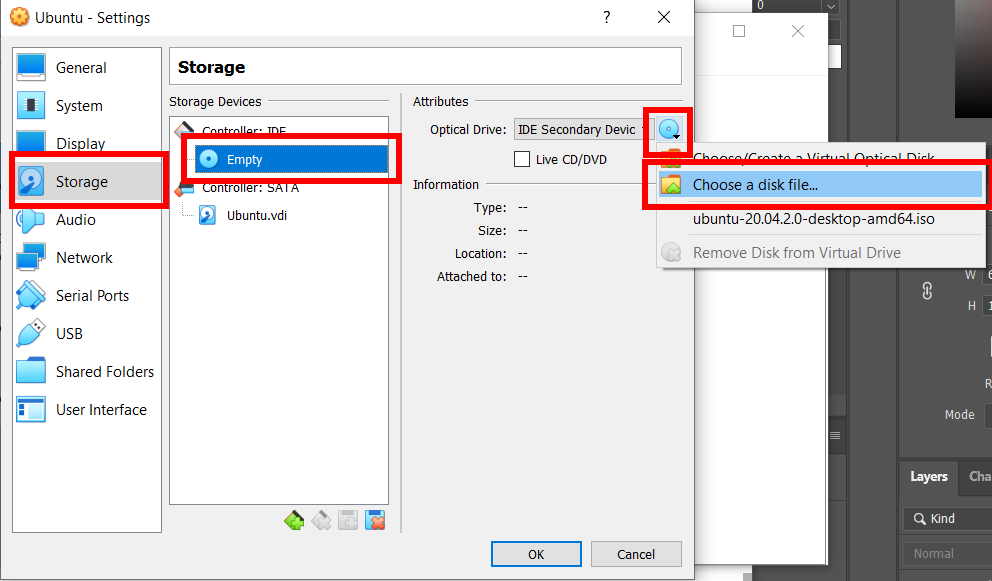Open the Display settings category
The width and height of the screenshot is (992, 581).
pos(87,142)
